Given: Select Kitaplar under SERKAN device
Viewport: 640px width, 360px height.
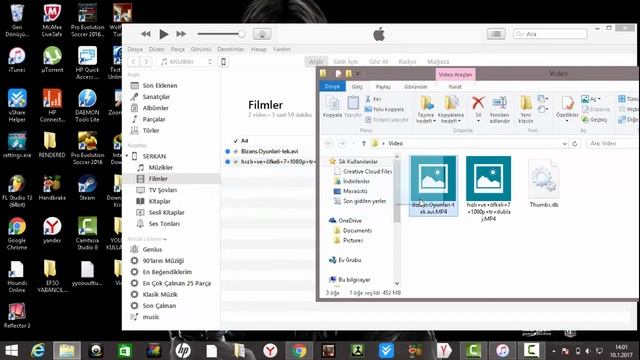Looking at the screenshot, I should tap(159, 201).
